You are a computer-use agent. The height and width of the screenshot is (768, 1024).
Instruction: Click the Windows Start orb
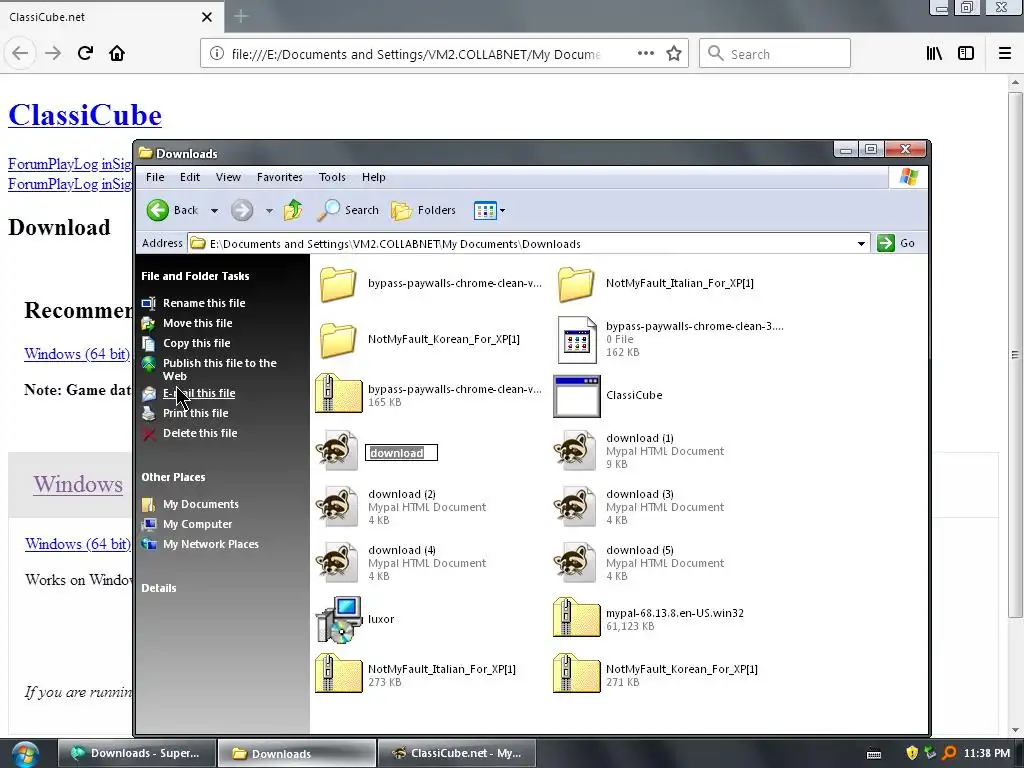(x=25, y=755)
